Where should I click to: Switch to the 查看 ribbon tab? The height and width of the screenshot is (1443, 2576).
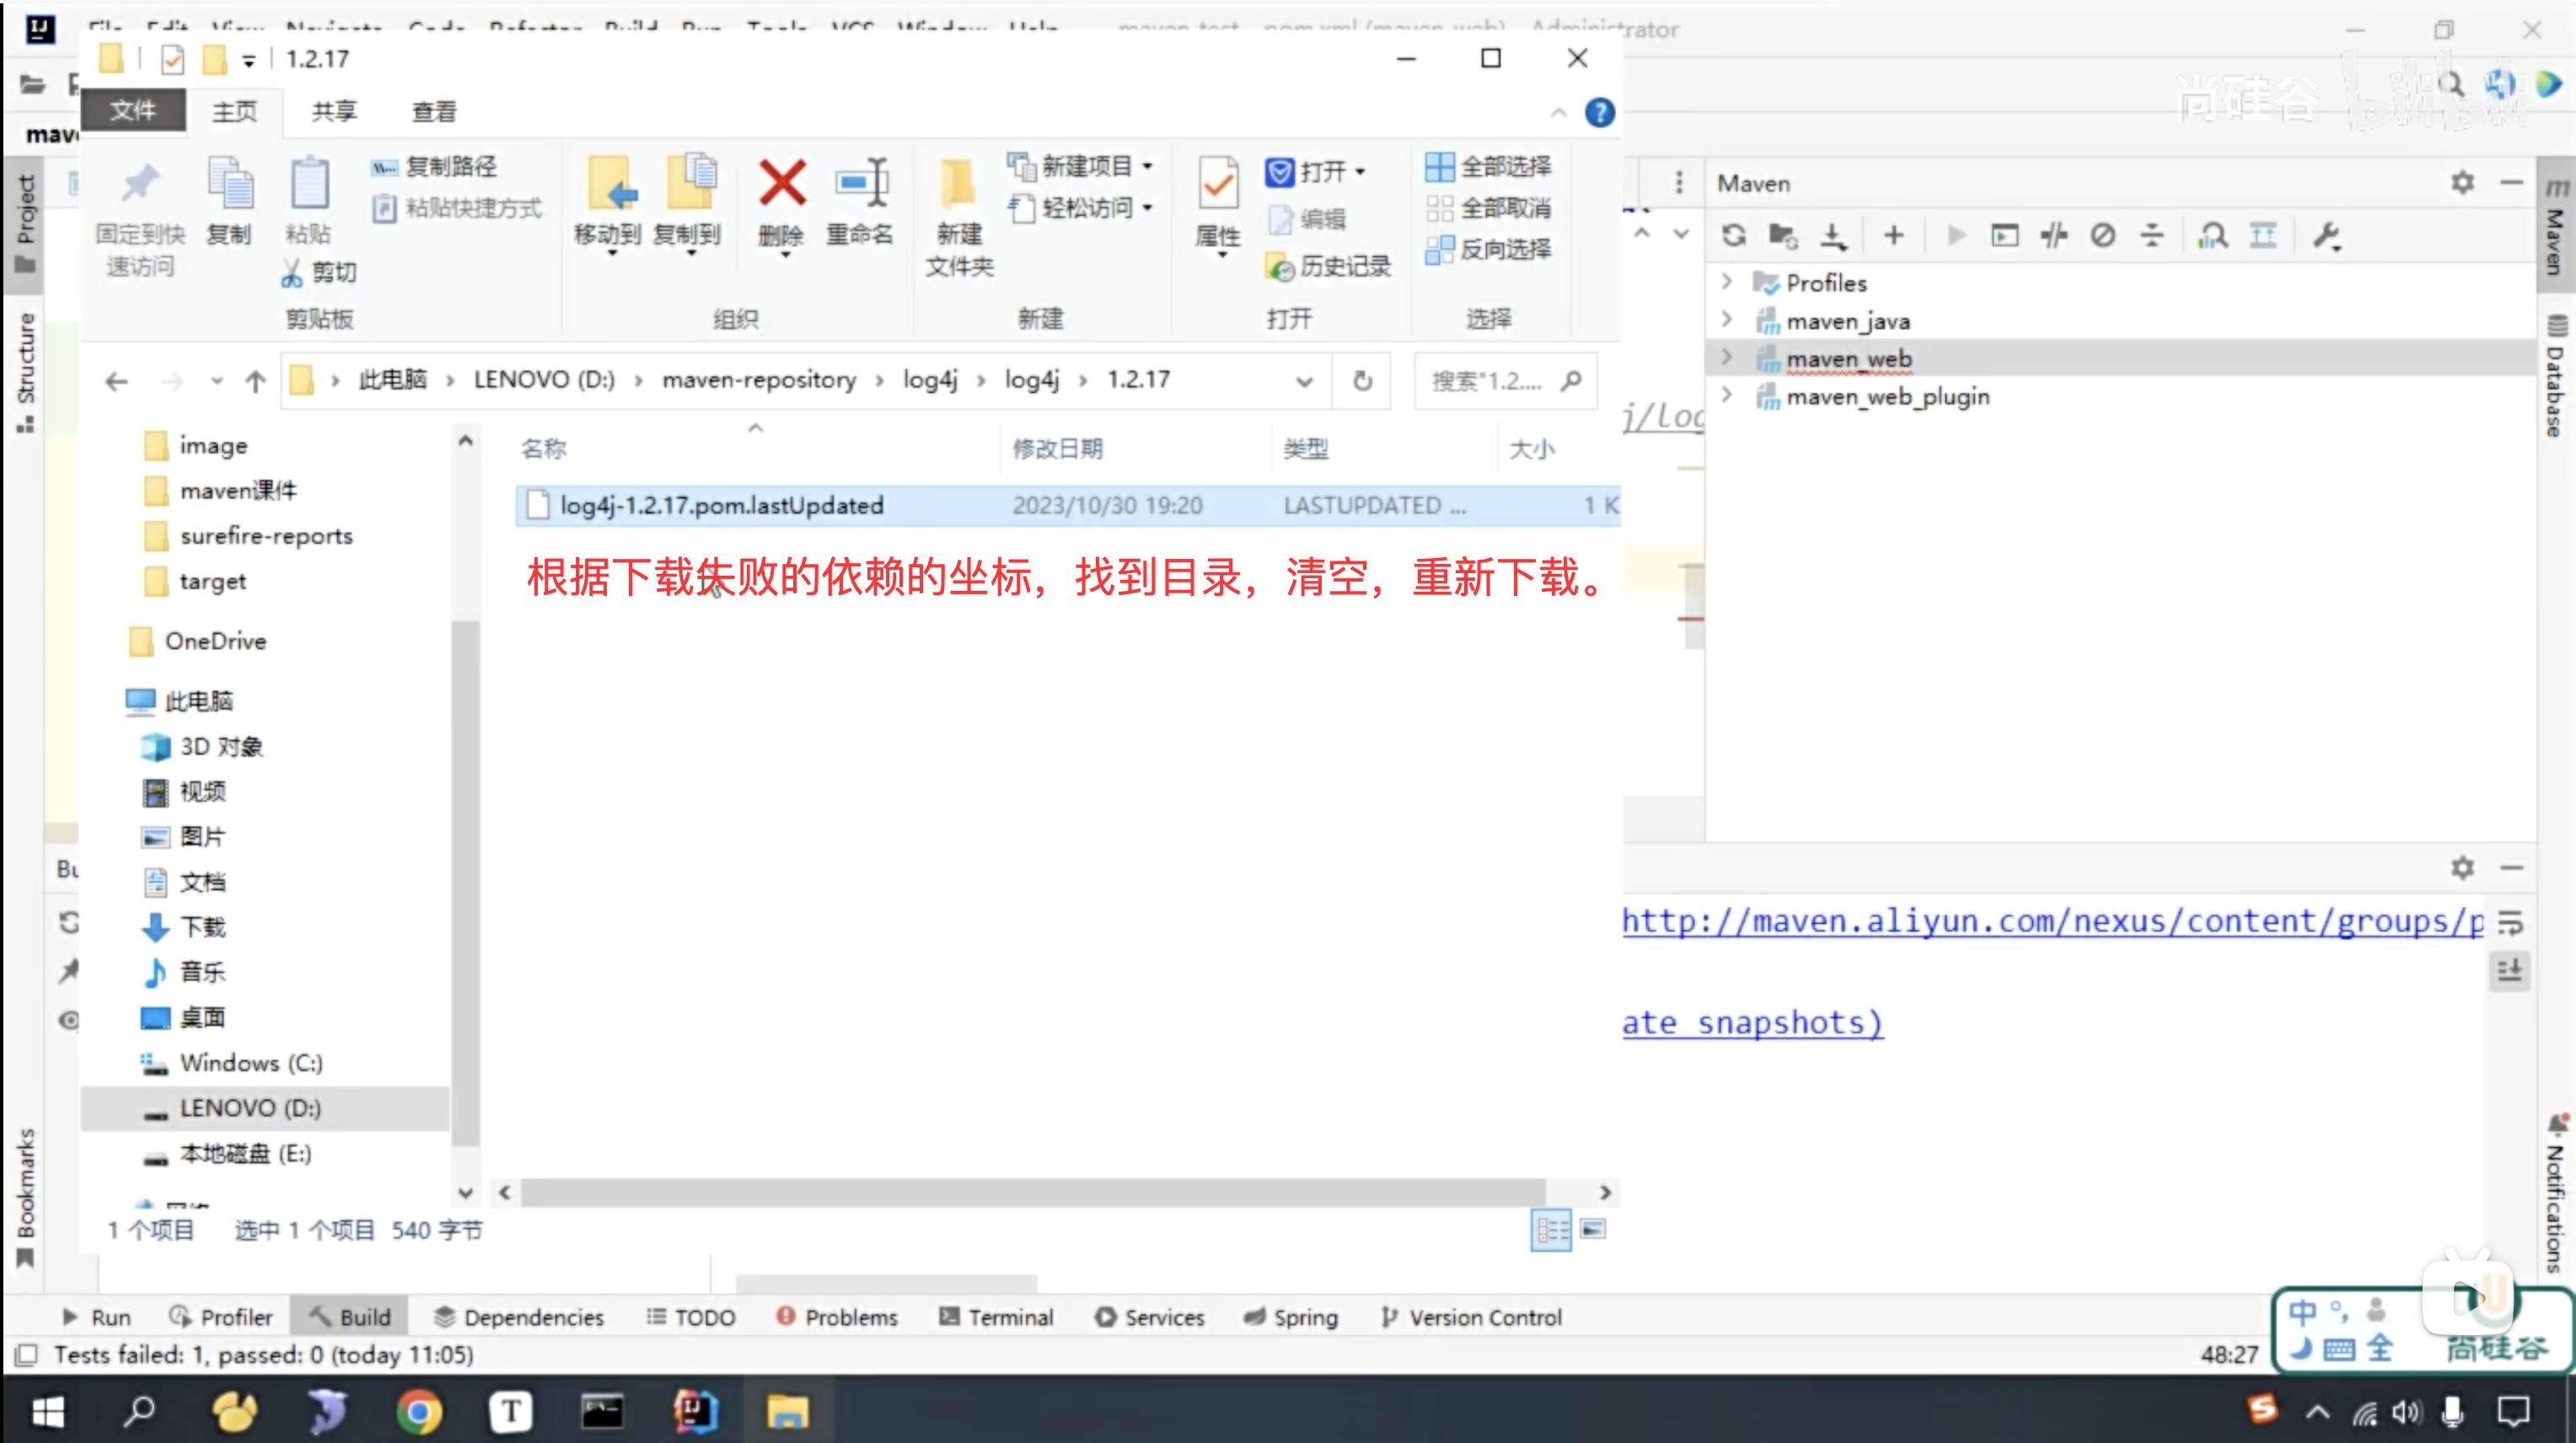tap(433, 112)
